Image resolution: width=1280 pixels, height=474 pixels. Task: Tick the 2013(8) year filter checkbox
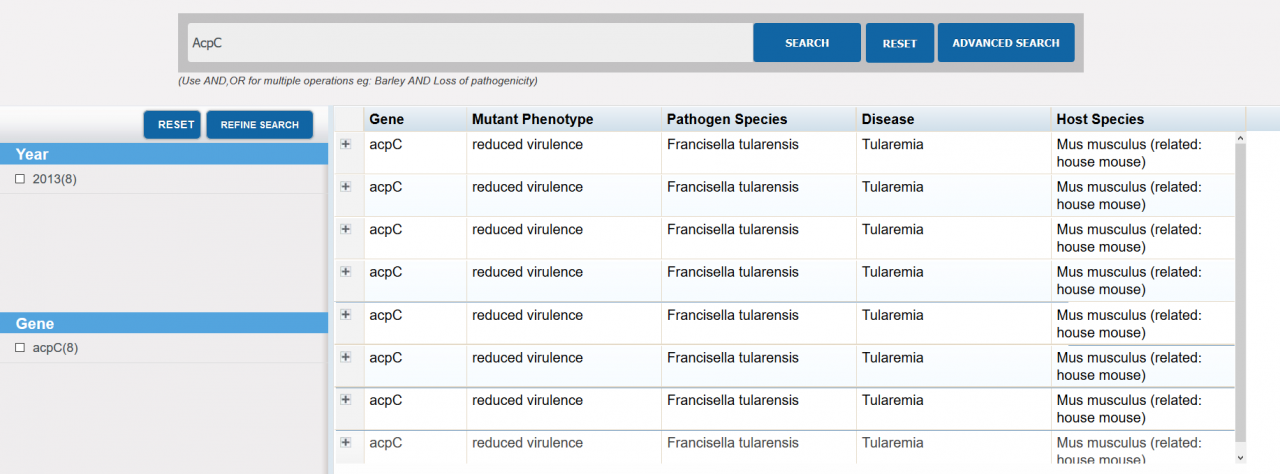pos(20,179)
